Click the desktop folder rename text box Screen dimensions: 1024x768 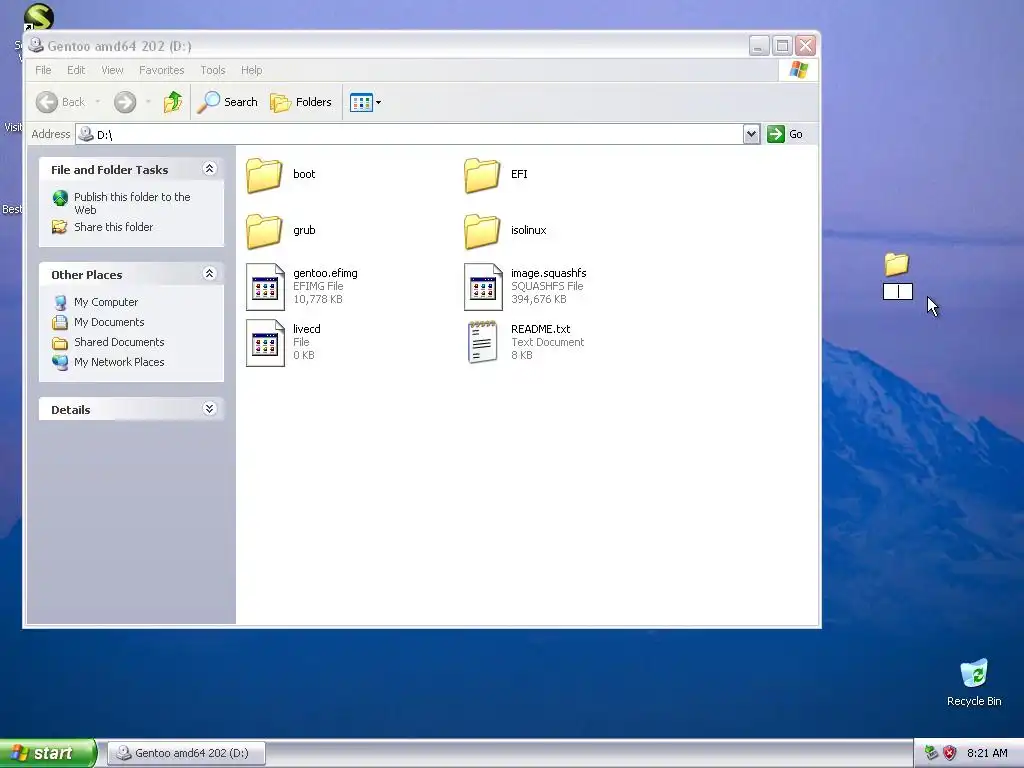coord(898,291)
